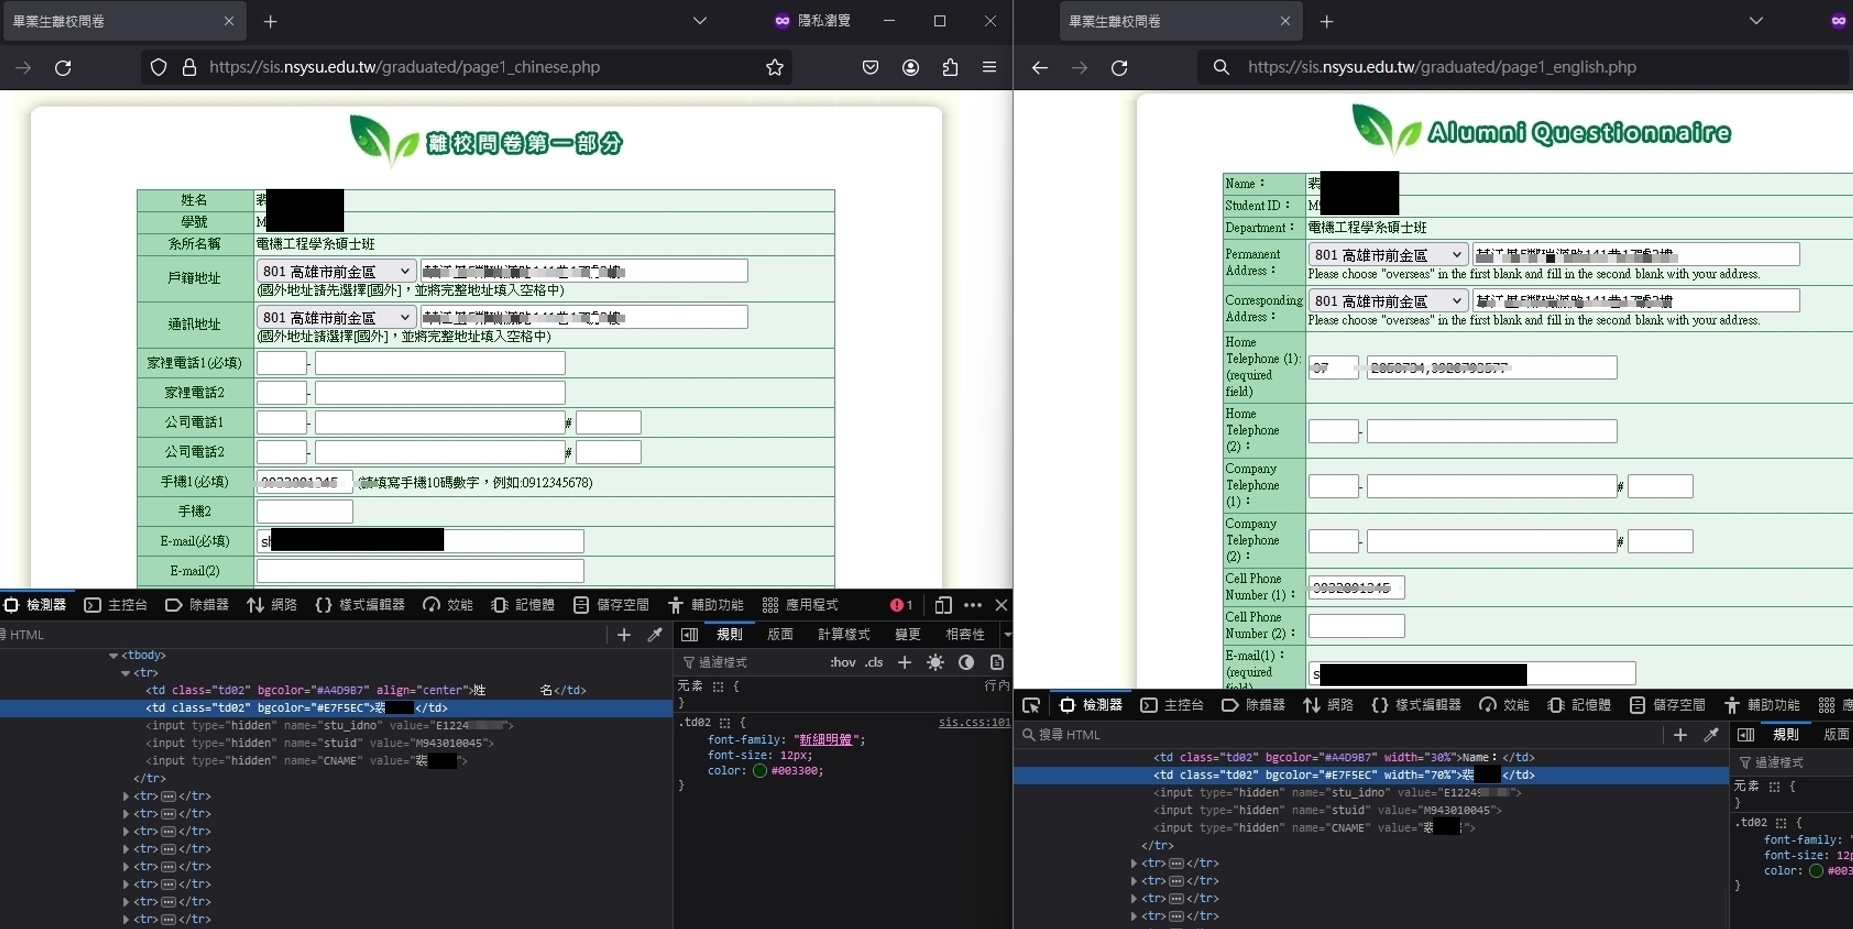Go back in the right browser window

pyautogui.click(x=1040, y=67)
